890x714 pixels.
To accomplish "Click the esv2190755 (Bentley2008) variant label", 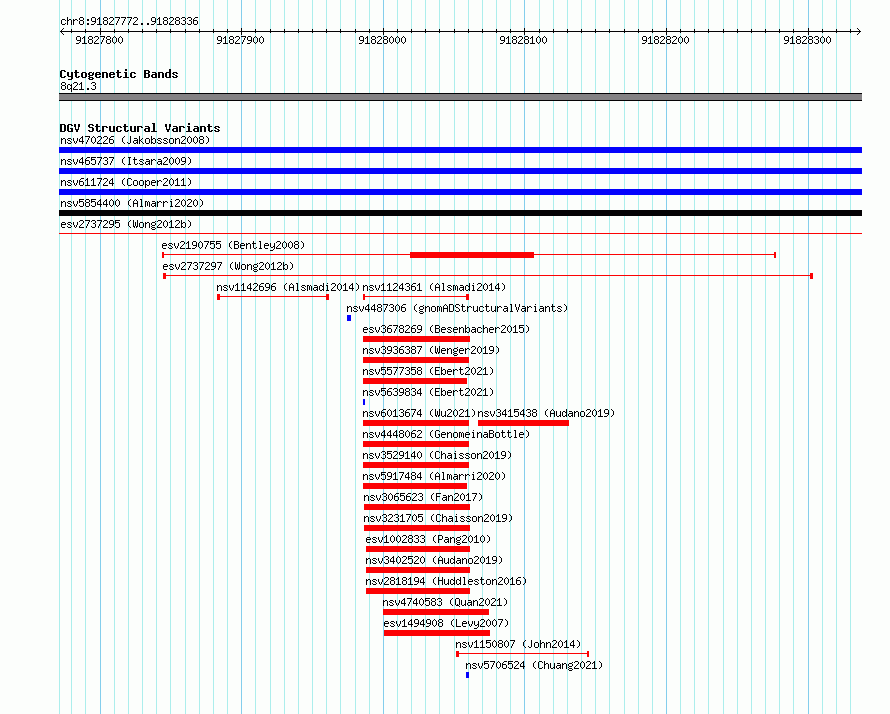I will 233,245.
